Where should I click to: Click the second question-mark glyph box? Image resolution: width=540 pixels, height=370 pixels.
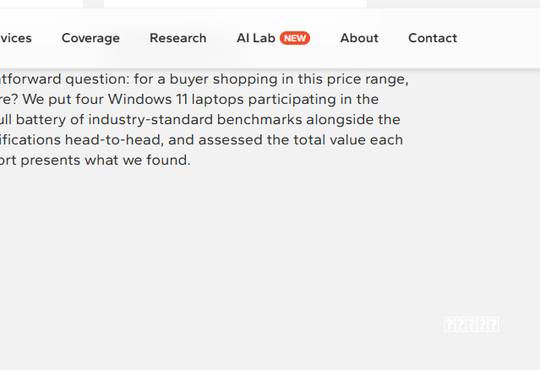pos(460,325)
